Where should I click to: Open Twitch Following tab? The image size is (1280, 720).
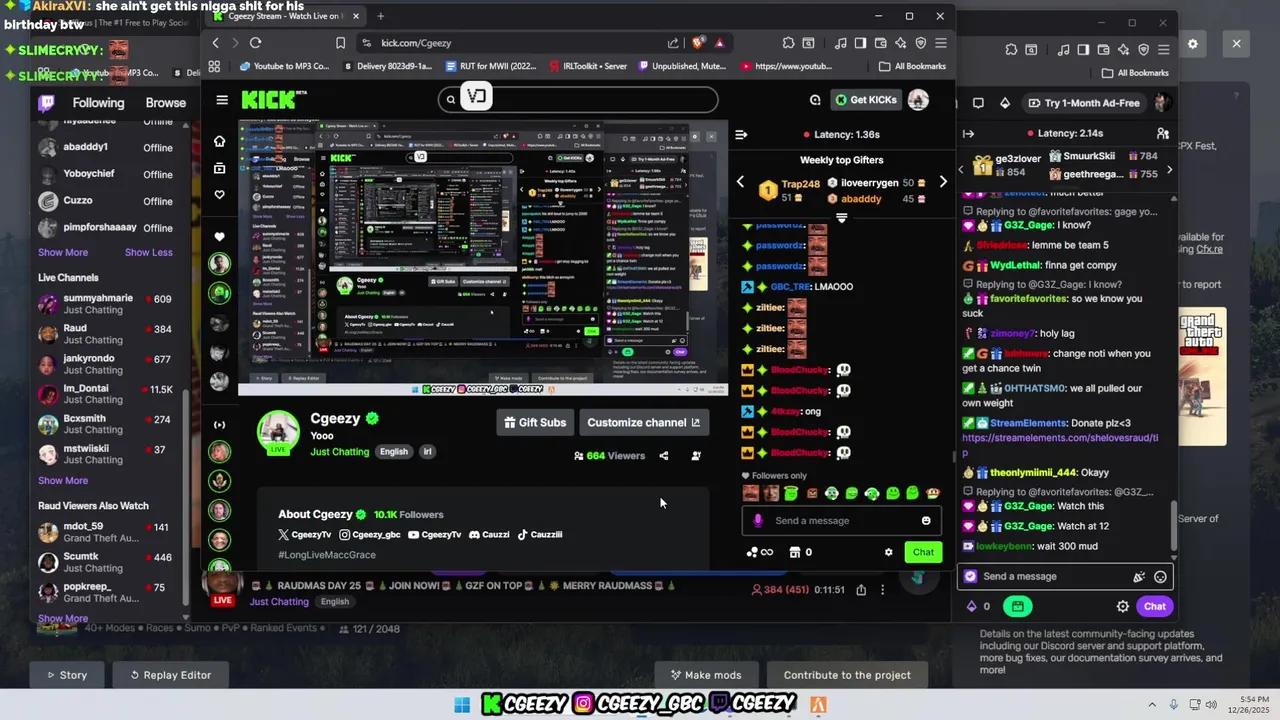[98, 103]
